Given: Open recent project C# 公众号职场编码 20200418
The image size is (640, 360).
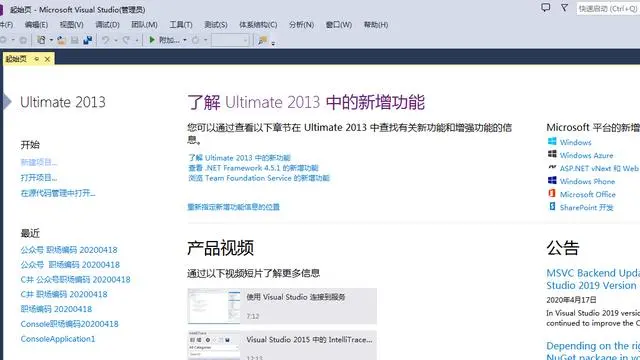Looking at the screenshot, I should 76,280.
